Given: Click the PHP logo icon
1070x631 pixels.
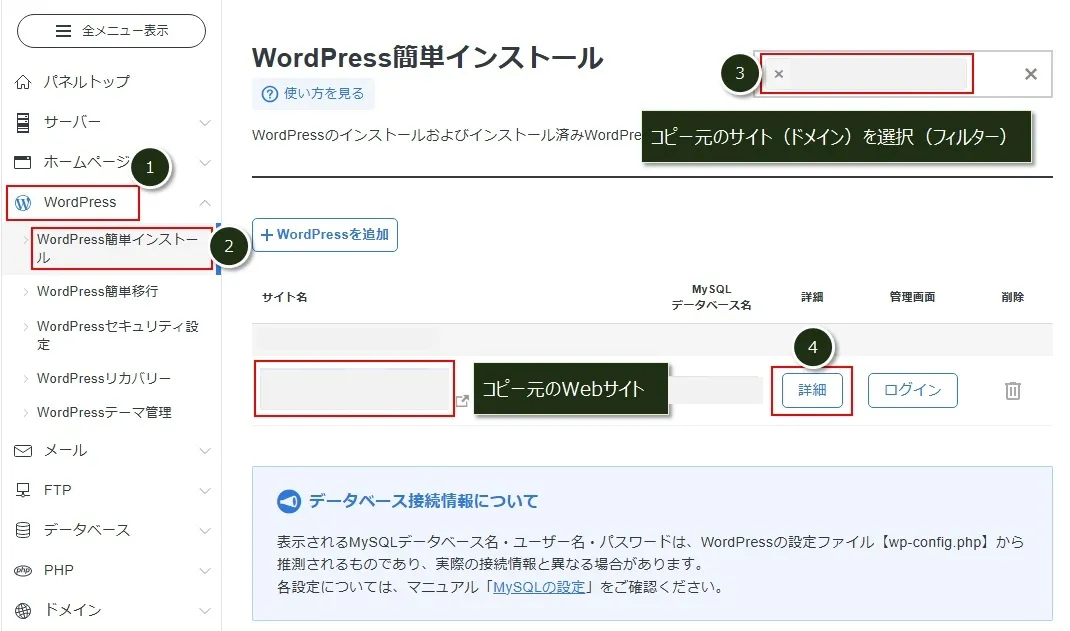Looking at the screenshot, I should pyautogui.click(x=23, y=570).
